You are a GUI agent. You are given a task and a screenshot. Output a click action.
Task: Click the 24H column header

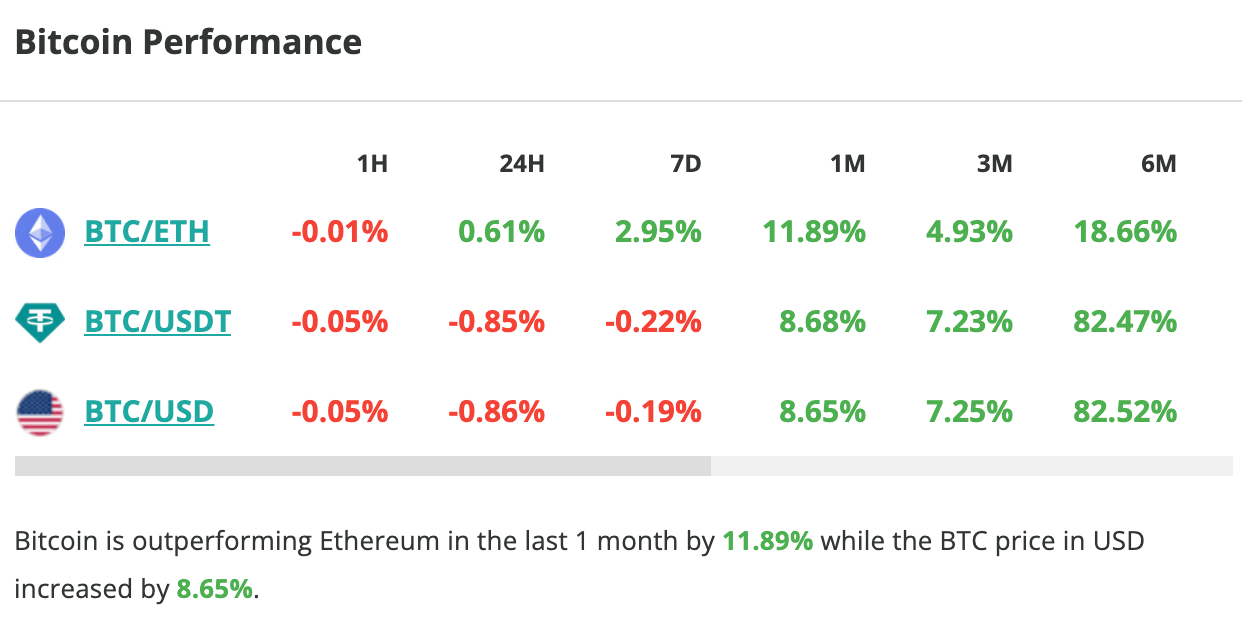coord(522,163)
